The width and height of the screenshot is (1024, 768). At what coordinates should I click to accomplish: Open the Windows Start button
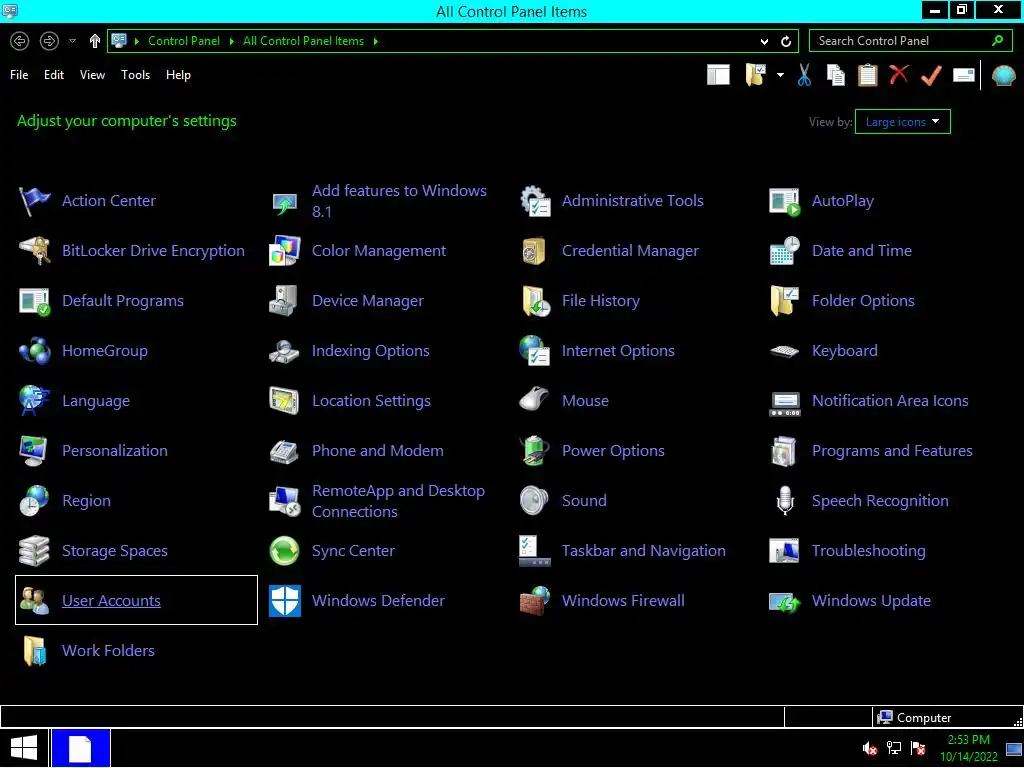tap(24, 748)
